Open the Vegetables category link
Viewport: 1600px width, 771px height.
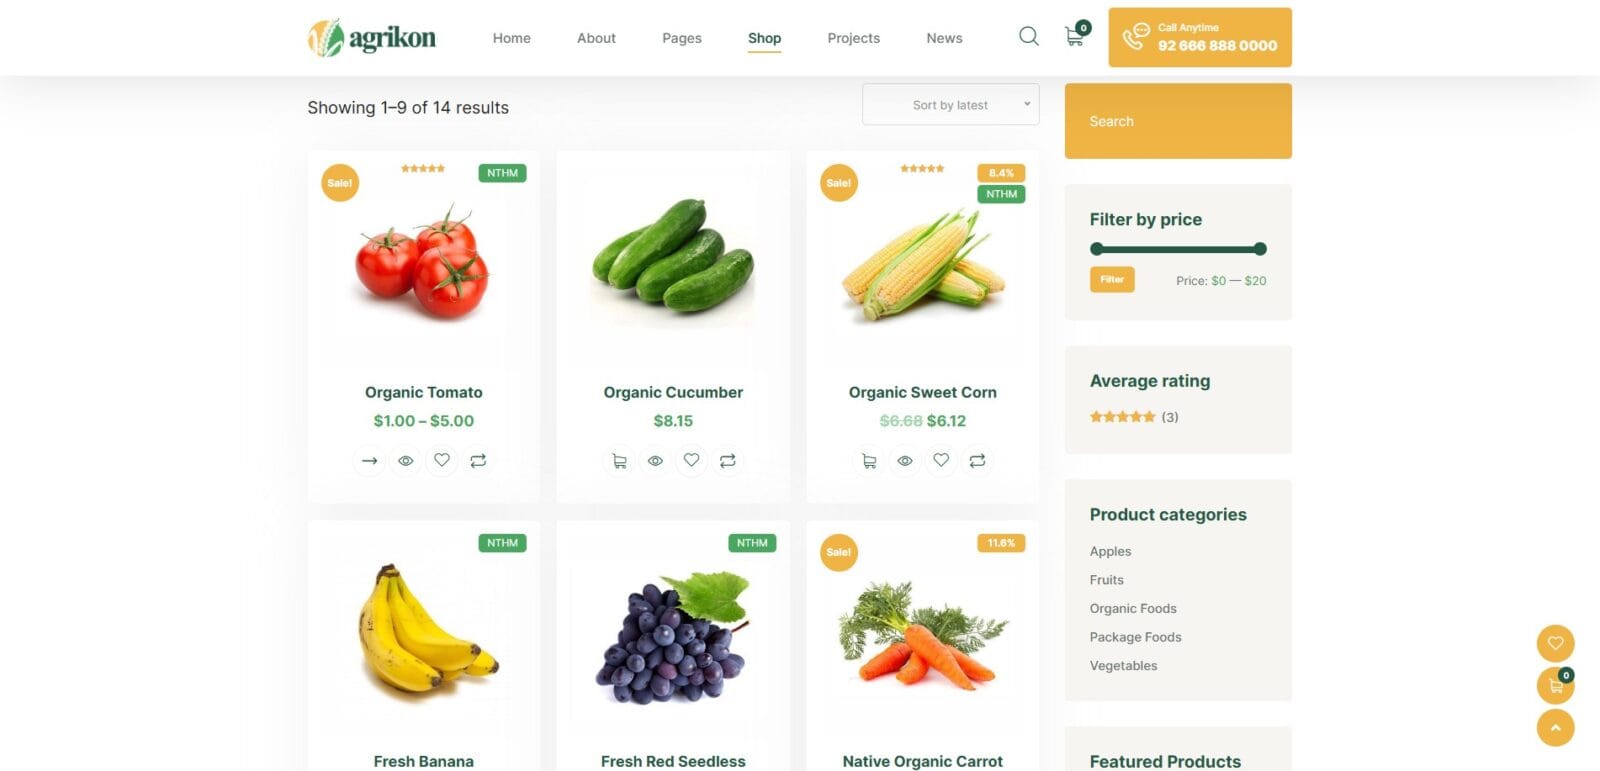[1123, 666]
